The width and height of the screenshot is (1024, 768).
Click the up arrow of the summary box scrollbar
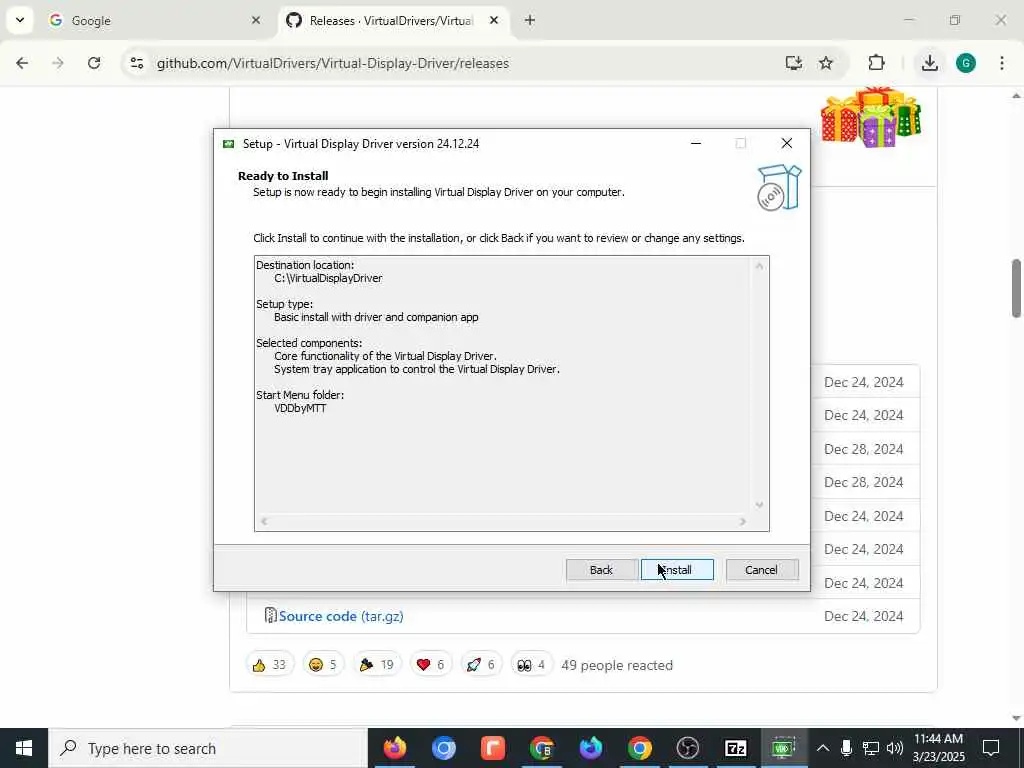coord(760,266)
